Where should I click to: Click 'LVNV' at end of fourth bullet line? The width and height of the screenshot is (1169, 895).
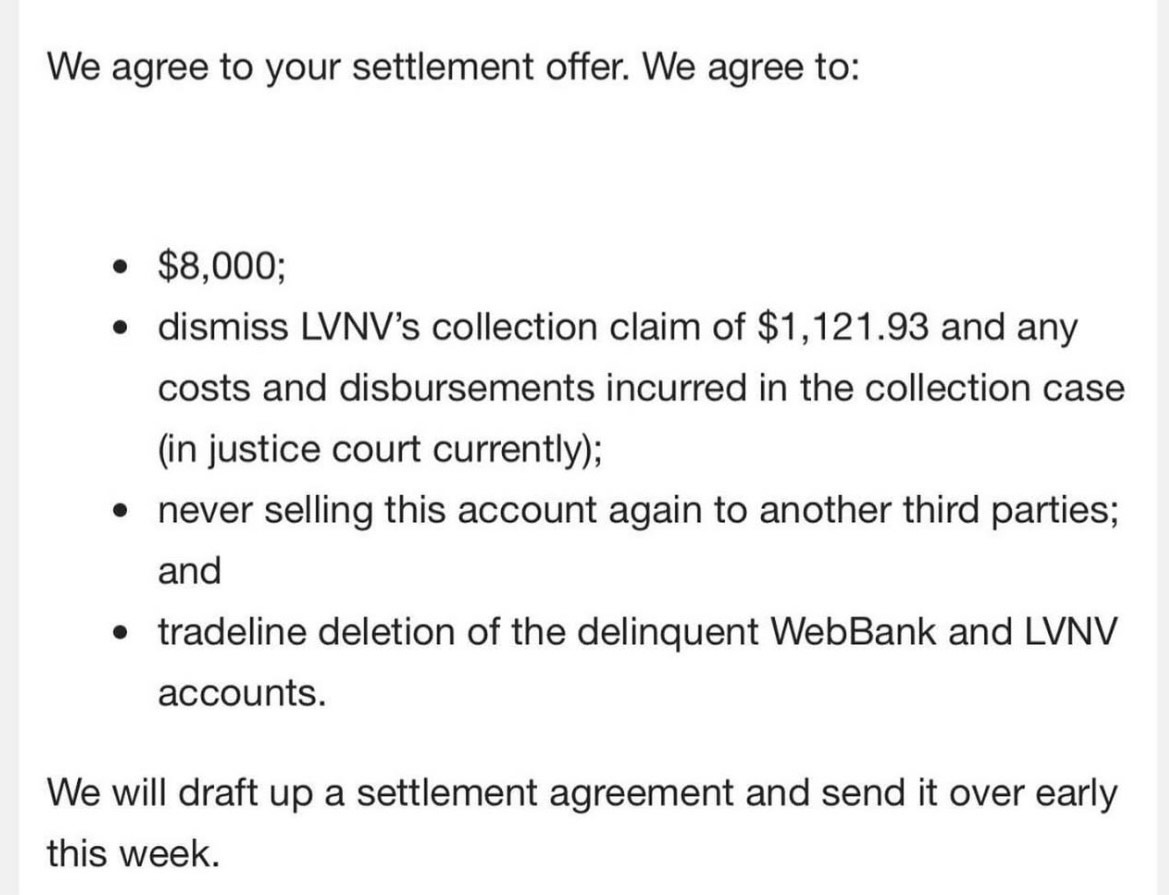point(1071,632)
